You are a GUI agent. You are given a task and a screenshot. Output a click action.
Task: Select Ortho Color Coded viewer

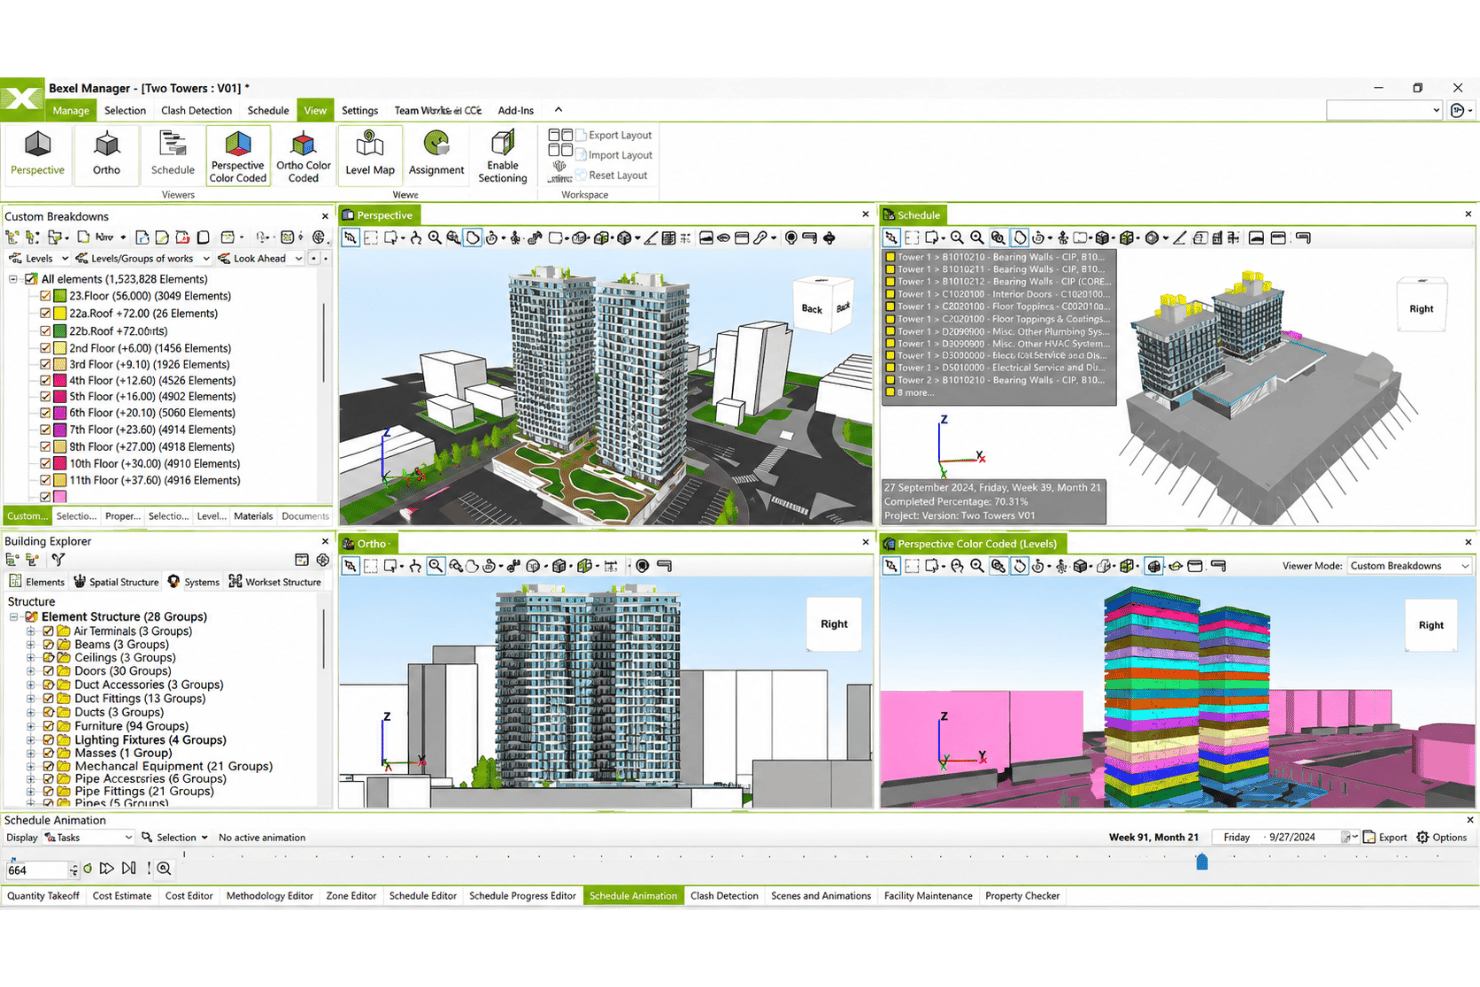point(303,156)
